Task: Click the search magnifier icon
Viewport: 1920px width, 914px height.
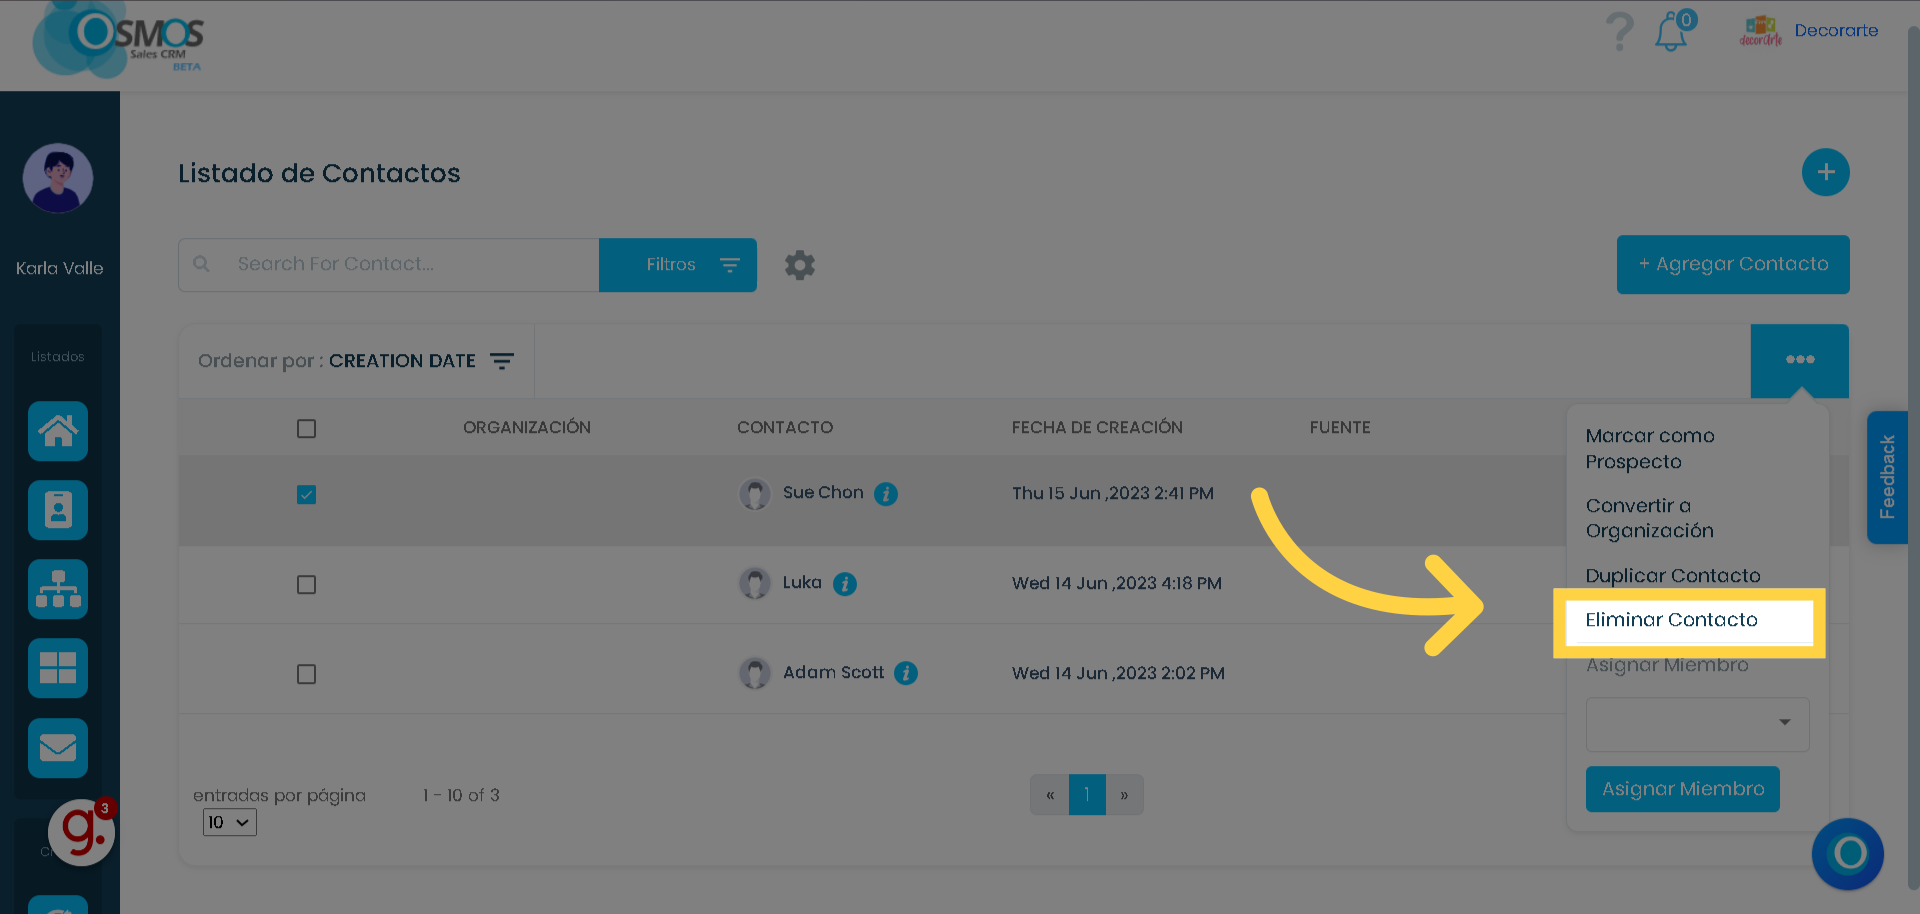Action: (x=201, y=264)
